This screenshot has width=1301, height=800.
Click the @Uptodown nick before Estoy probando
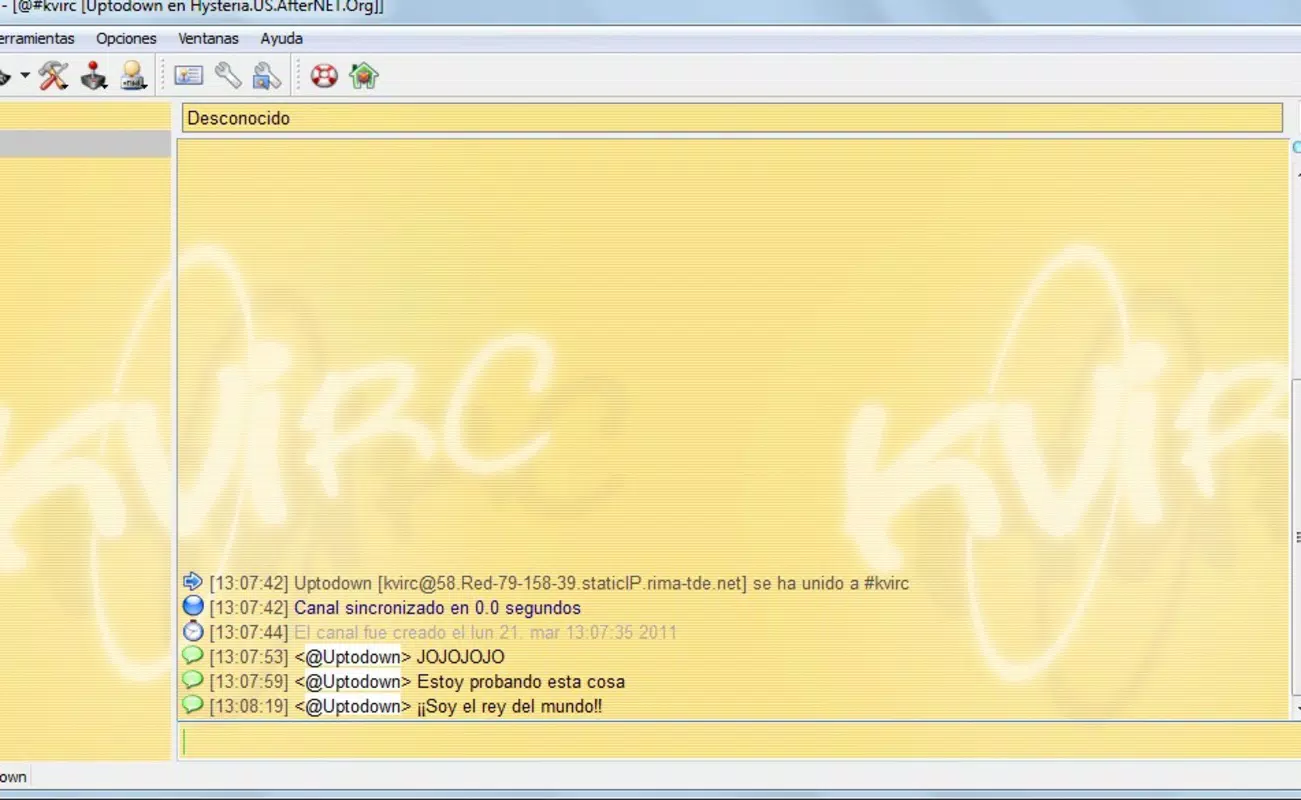[353, 682]
